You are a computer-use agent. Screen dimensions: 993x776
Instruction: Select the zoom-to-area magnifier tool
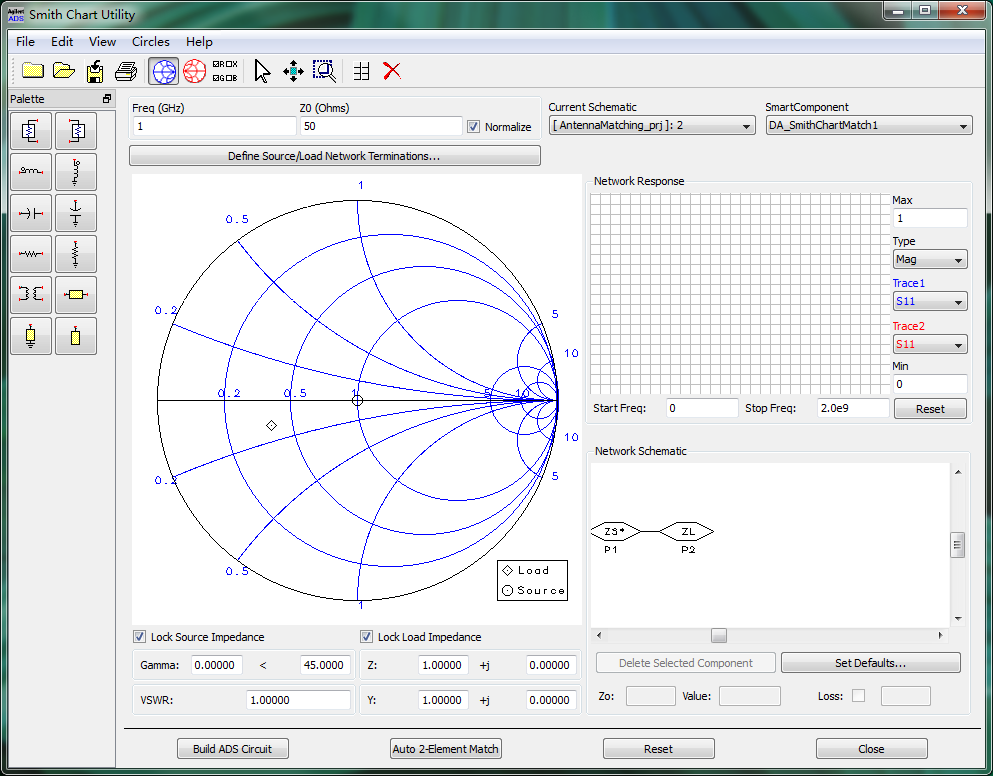pos(325,71)
